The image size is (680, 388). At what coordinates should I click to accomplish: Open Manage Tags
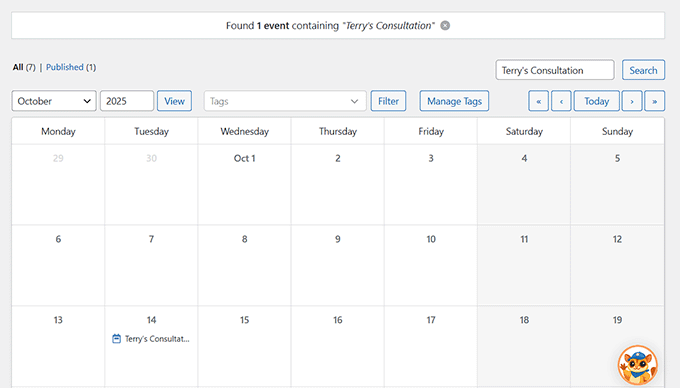click(454, 101)
